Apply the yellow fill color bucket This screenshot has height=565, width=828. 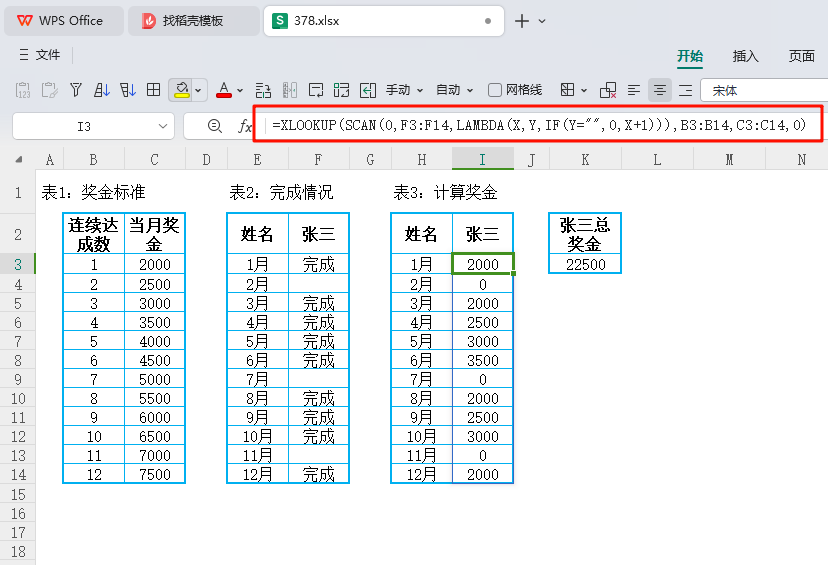181,90
